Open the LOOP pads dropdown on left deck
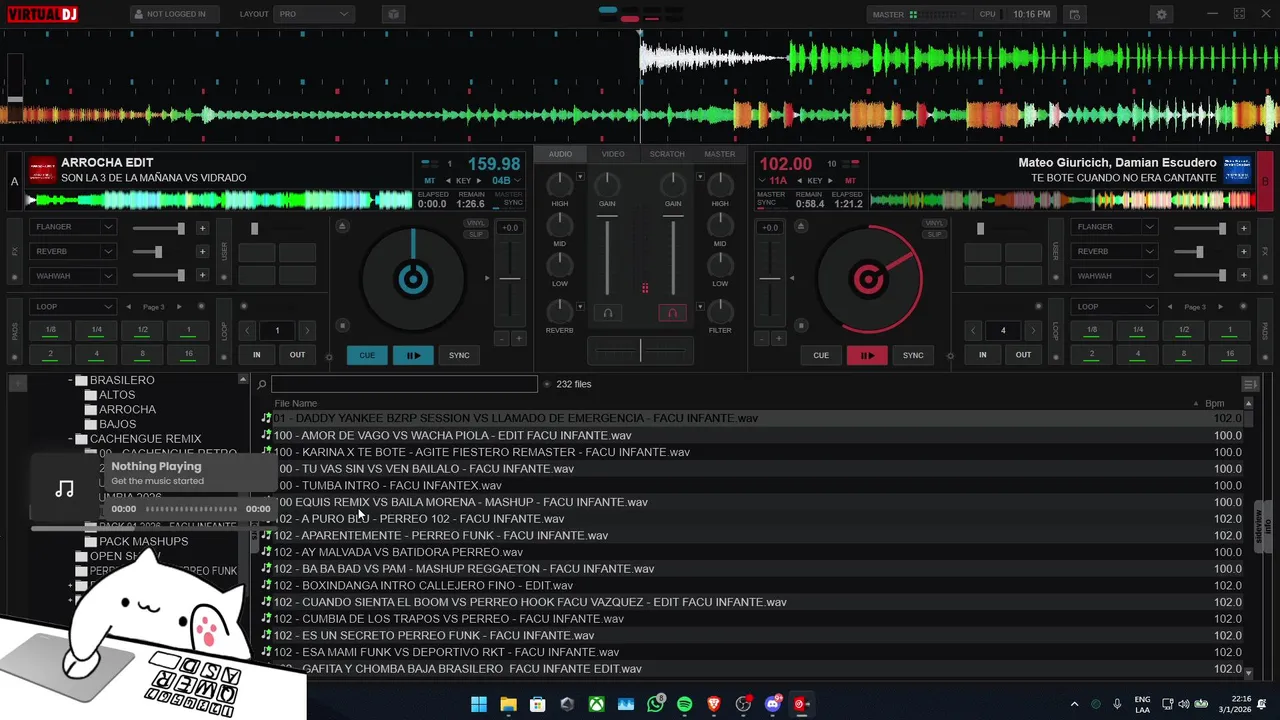Screen dimensions: 1280x720 75,307
